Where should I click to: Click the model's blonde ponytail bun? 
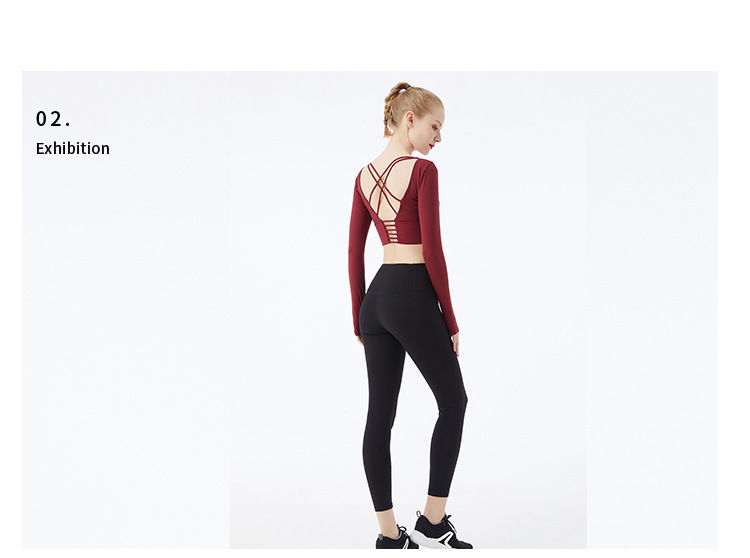point(400,90)
